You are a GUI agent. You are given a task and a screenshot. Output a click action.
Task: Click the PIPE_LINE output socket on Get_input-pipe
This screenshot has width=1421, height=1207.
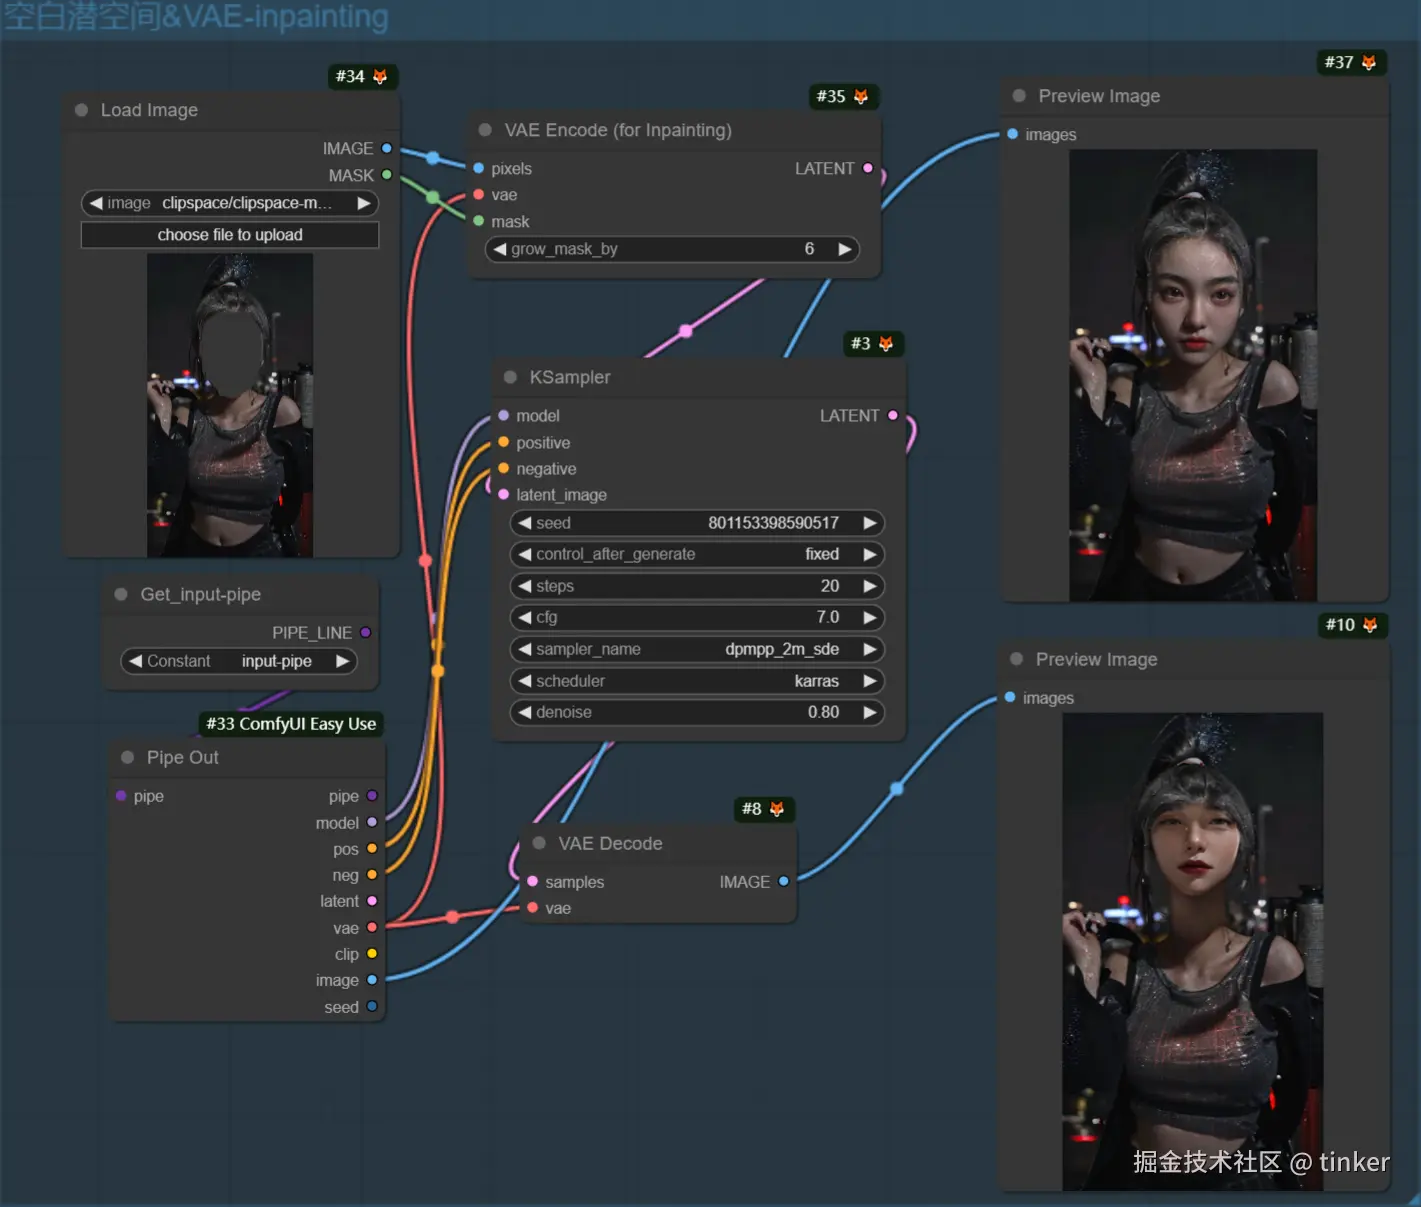pos(366,632)
